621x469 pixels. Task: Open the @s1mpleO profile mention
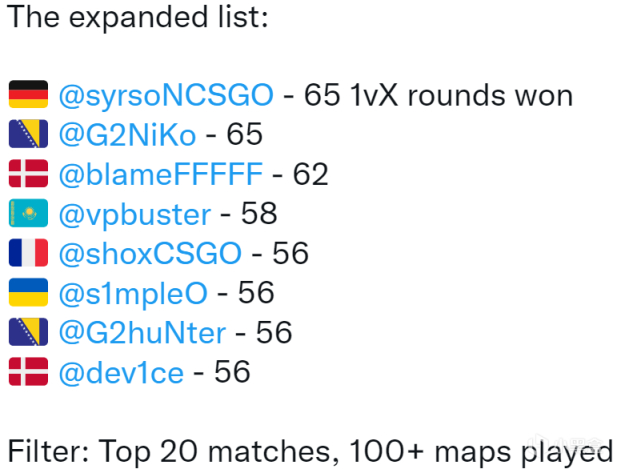(133, 294)
